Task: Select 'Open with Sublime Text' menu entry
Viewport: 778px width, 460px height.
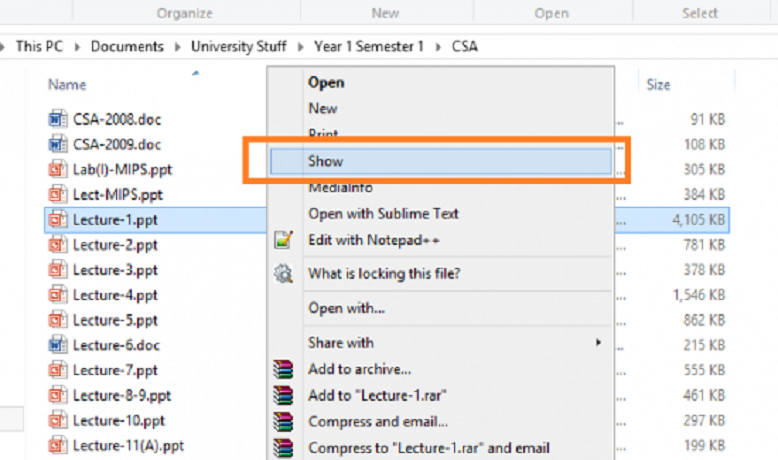Action: point(383,213)
